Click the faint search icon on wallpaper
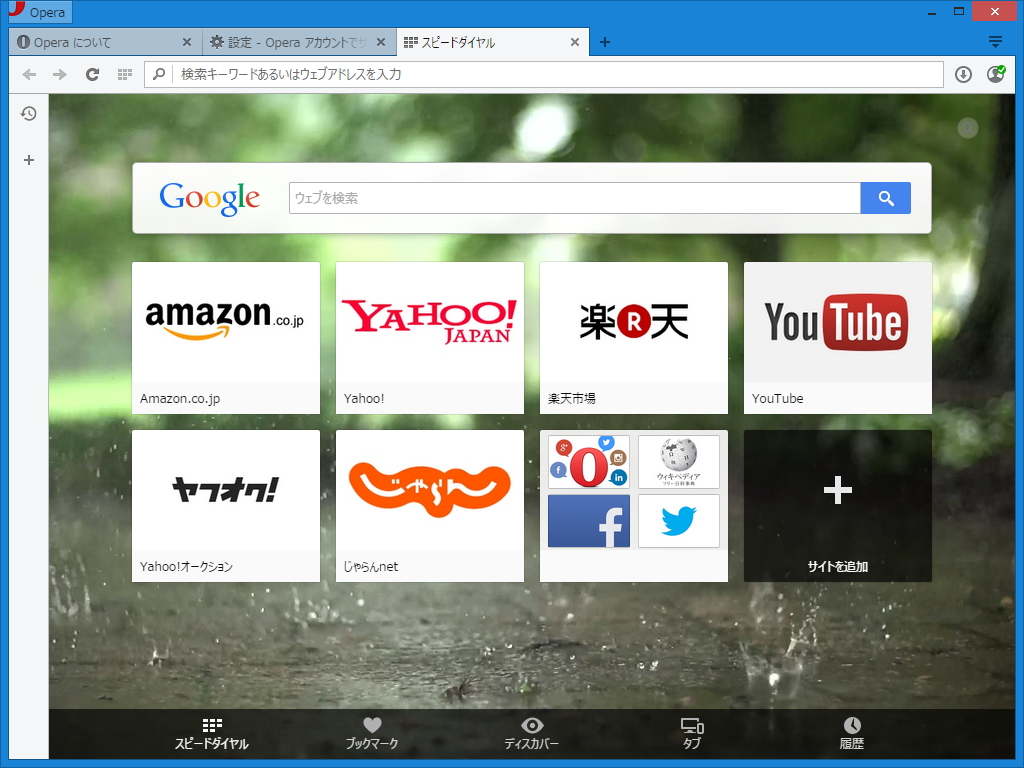 967,128
